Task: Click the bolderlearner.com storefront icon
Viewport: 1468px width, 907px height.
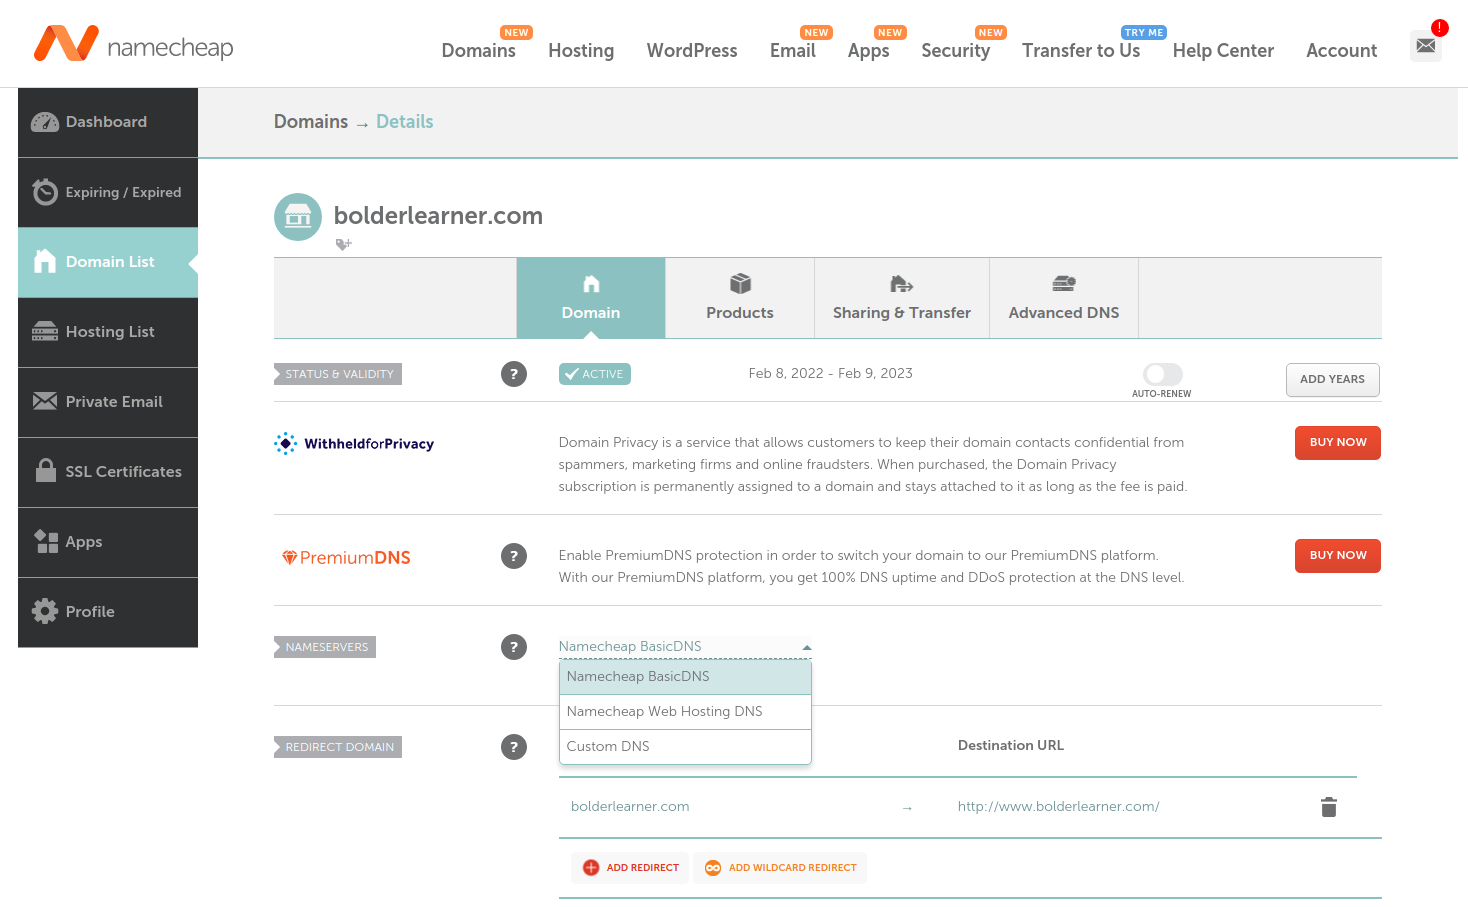Action: (298, 217)
